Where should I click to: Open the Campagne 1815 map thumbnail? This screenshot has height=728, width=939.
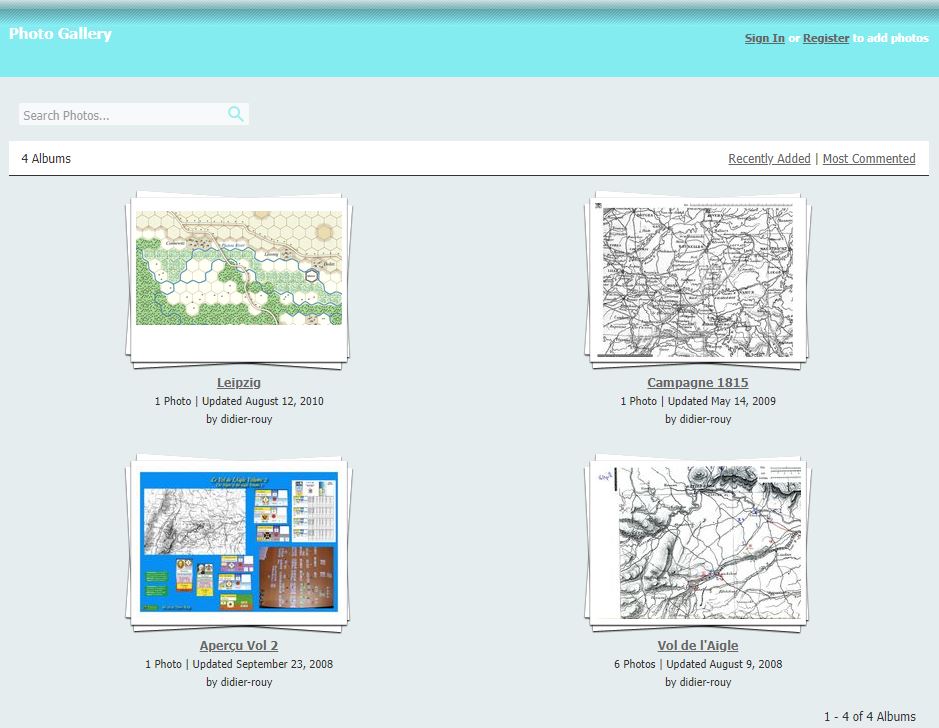[x=697, y=282]
